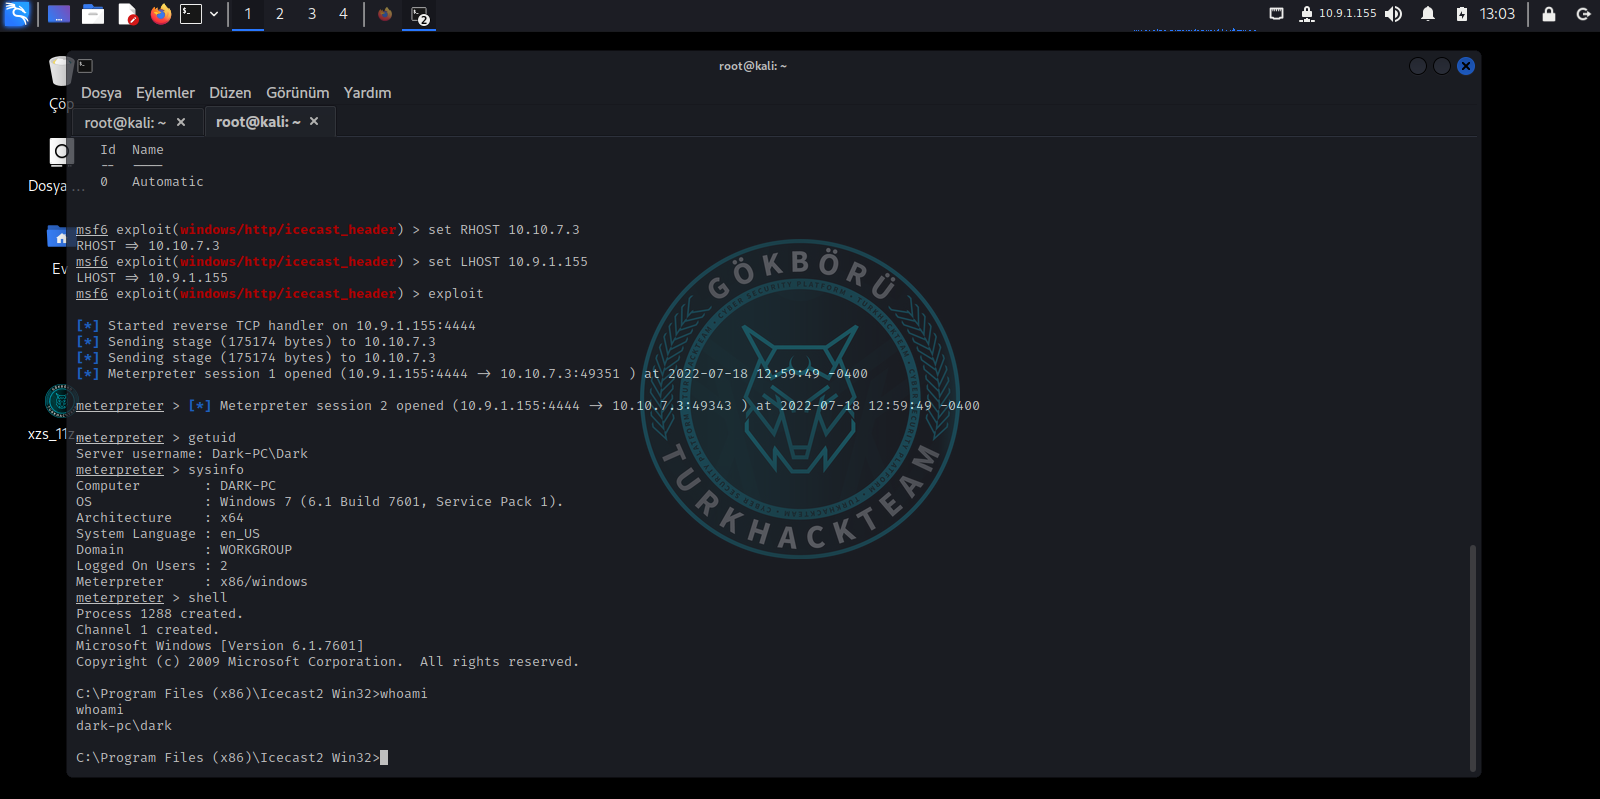
Task: Open the Kali applications menu
Action: tap(17, 14)
